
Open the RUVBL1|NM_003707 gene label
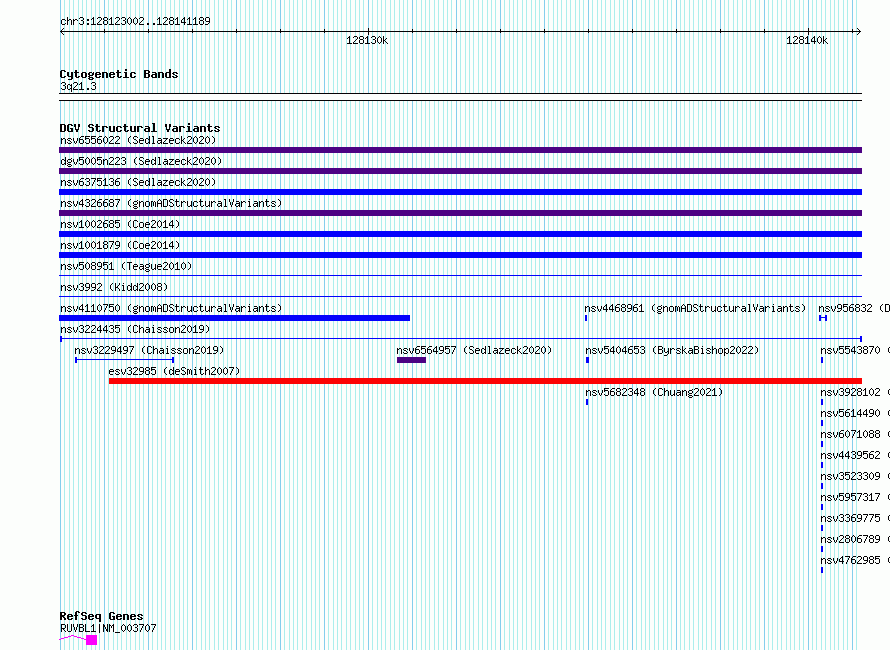tap(108, 628)
